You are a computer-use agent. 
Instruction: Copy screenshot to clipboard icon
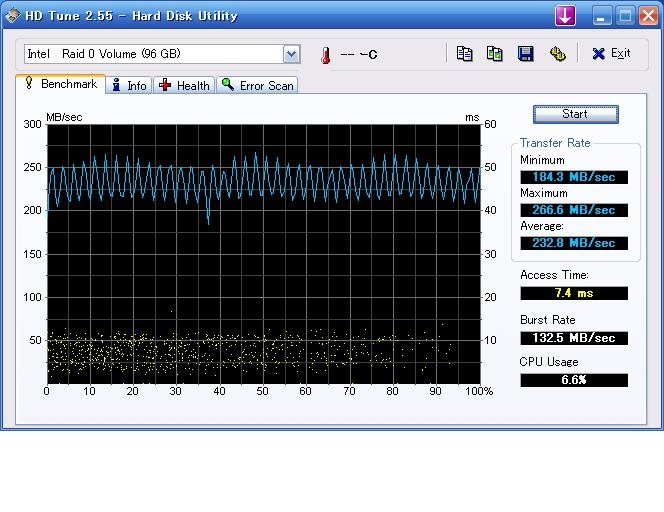click(x=495, y=54)
